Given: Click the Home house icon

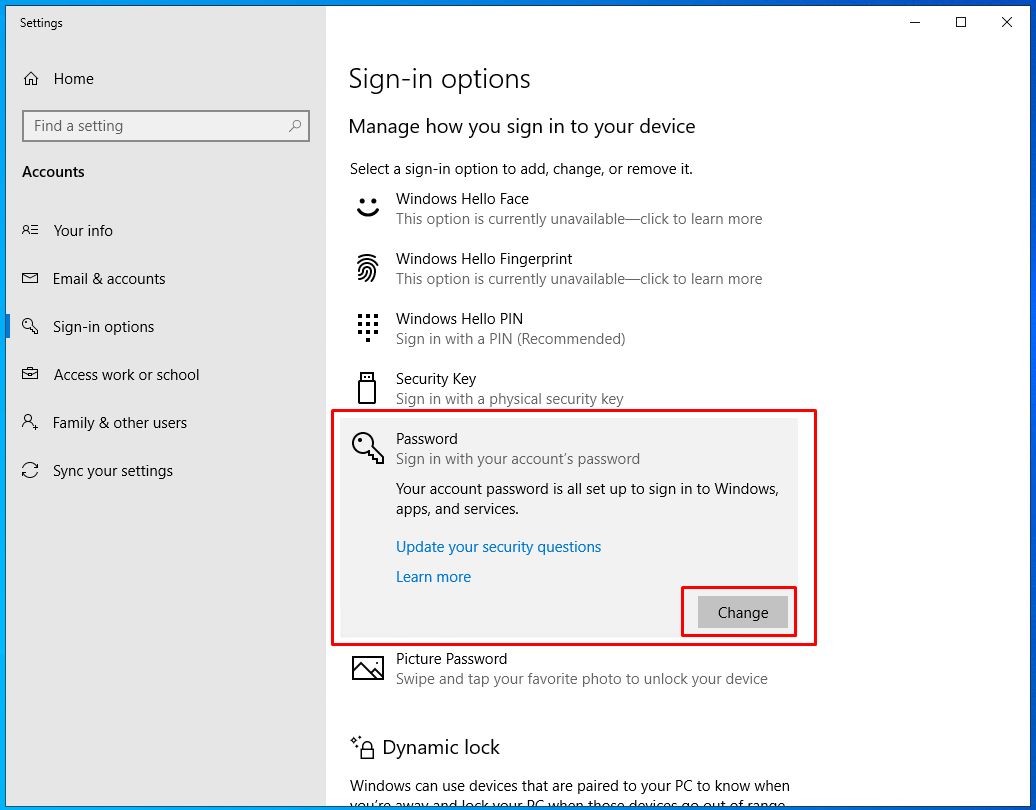Looking at the screenshot, I should (x=30, y=79).
